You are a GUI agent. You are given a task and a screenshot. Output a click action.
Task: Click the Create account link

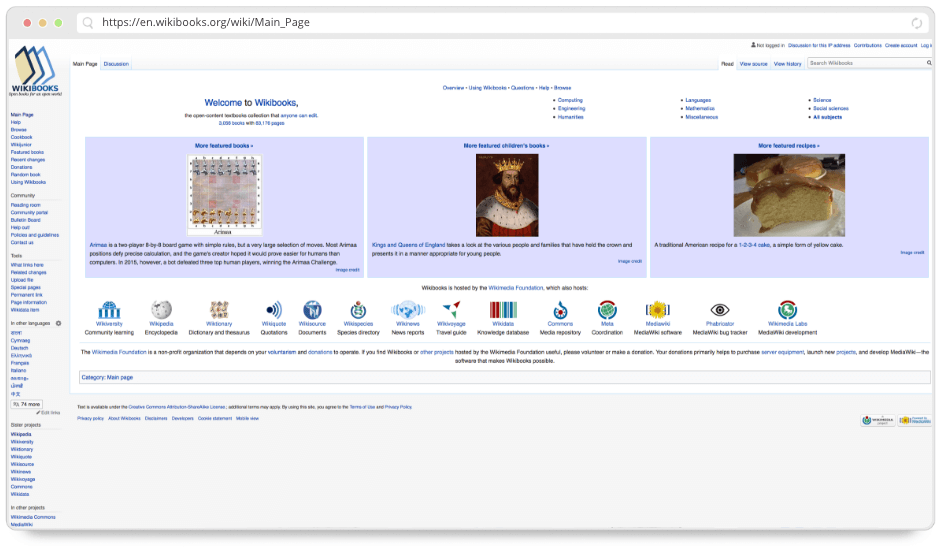click(901, 46)
